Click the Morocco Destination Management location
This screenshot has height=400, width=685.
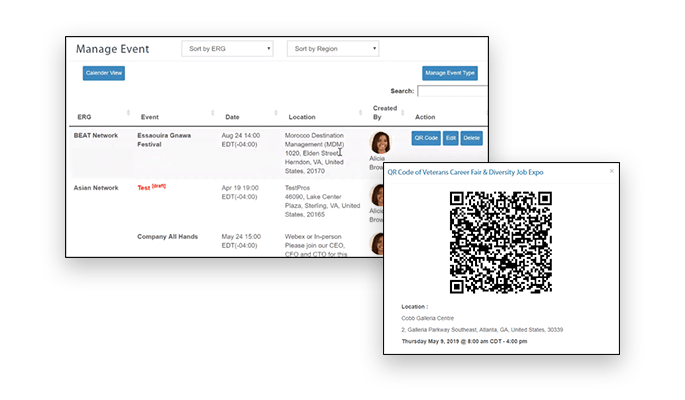[315, 153]
